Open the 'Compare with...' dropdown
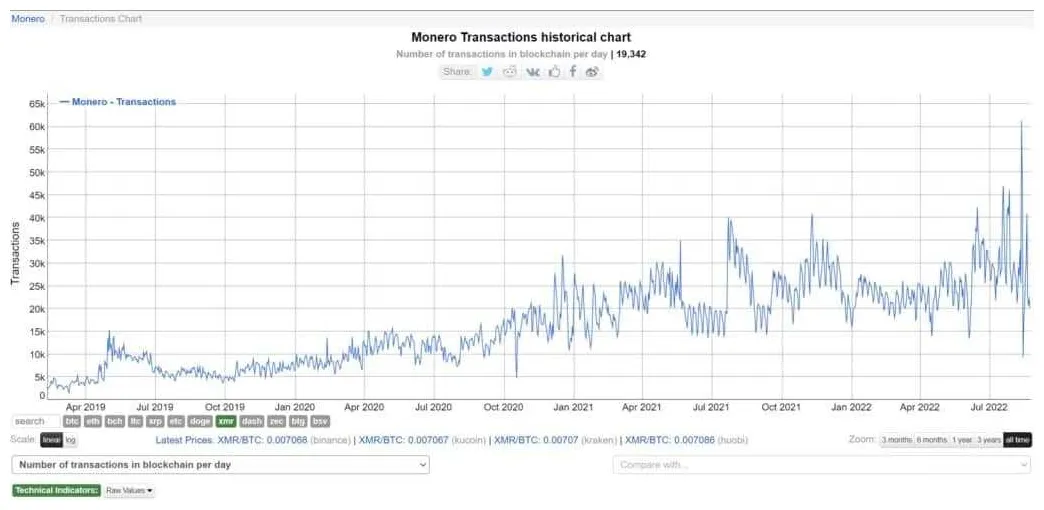The height and width of the screenshot is (510, 1044). [x=821, y=465]
